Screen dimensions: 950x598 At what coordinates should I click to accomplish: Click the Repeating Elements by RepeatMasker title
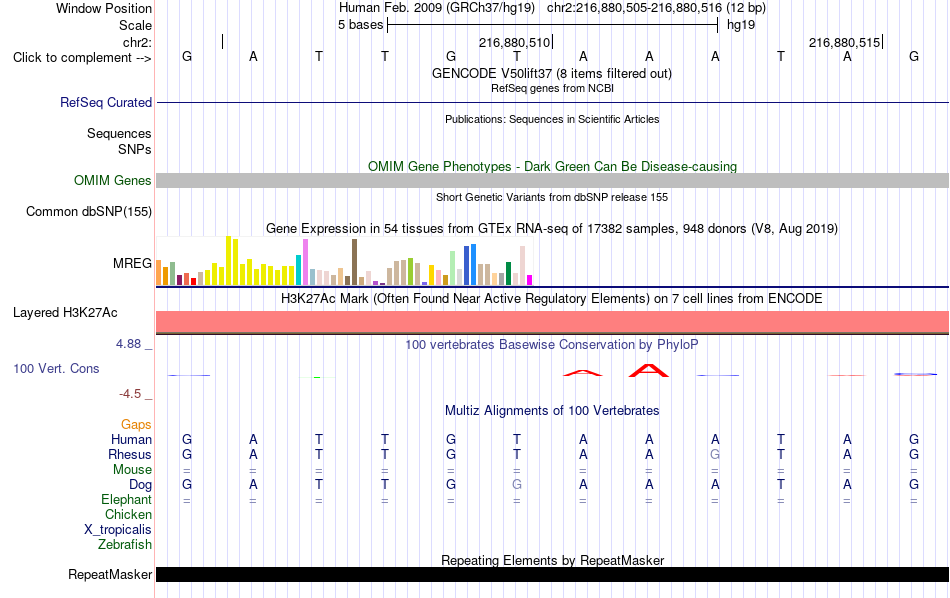(x=552, y=560)
